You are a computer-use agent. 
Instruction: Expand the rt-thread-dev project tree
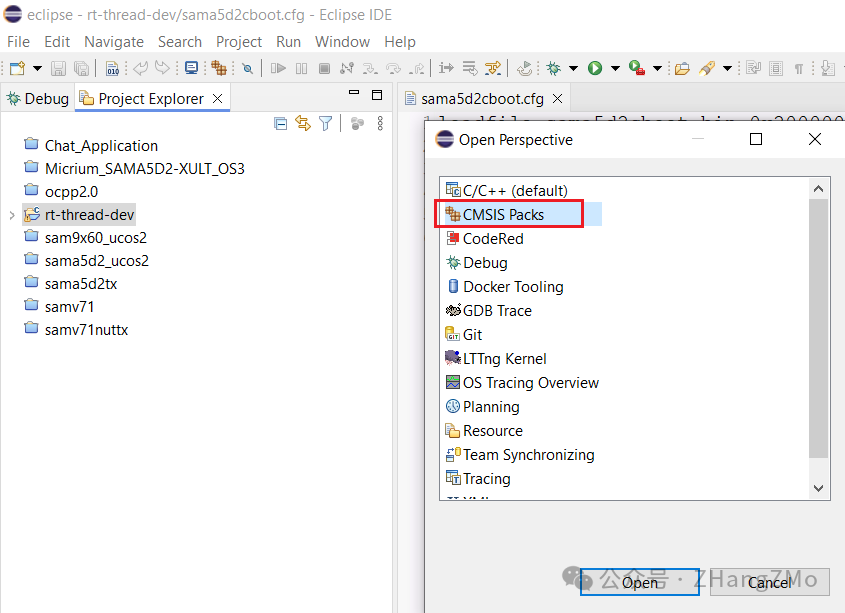[12, 215]
